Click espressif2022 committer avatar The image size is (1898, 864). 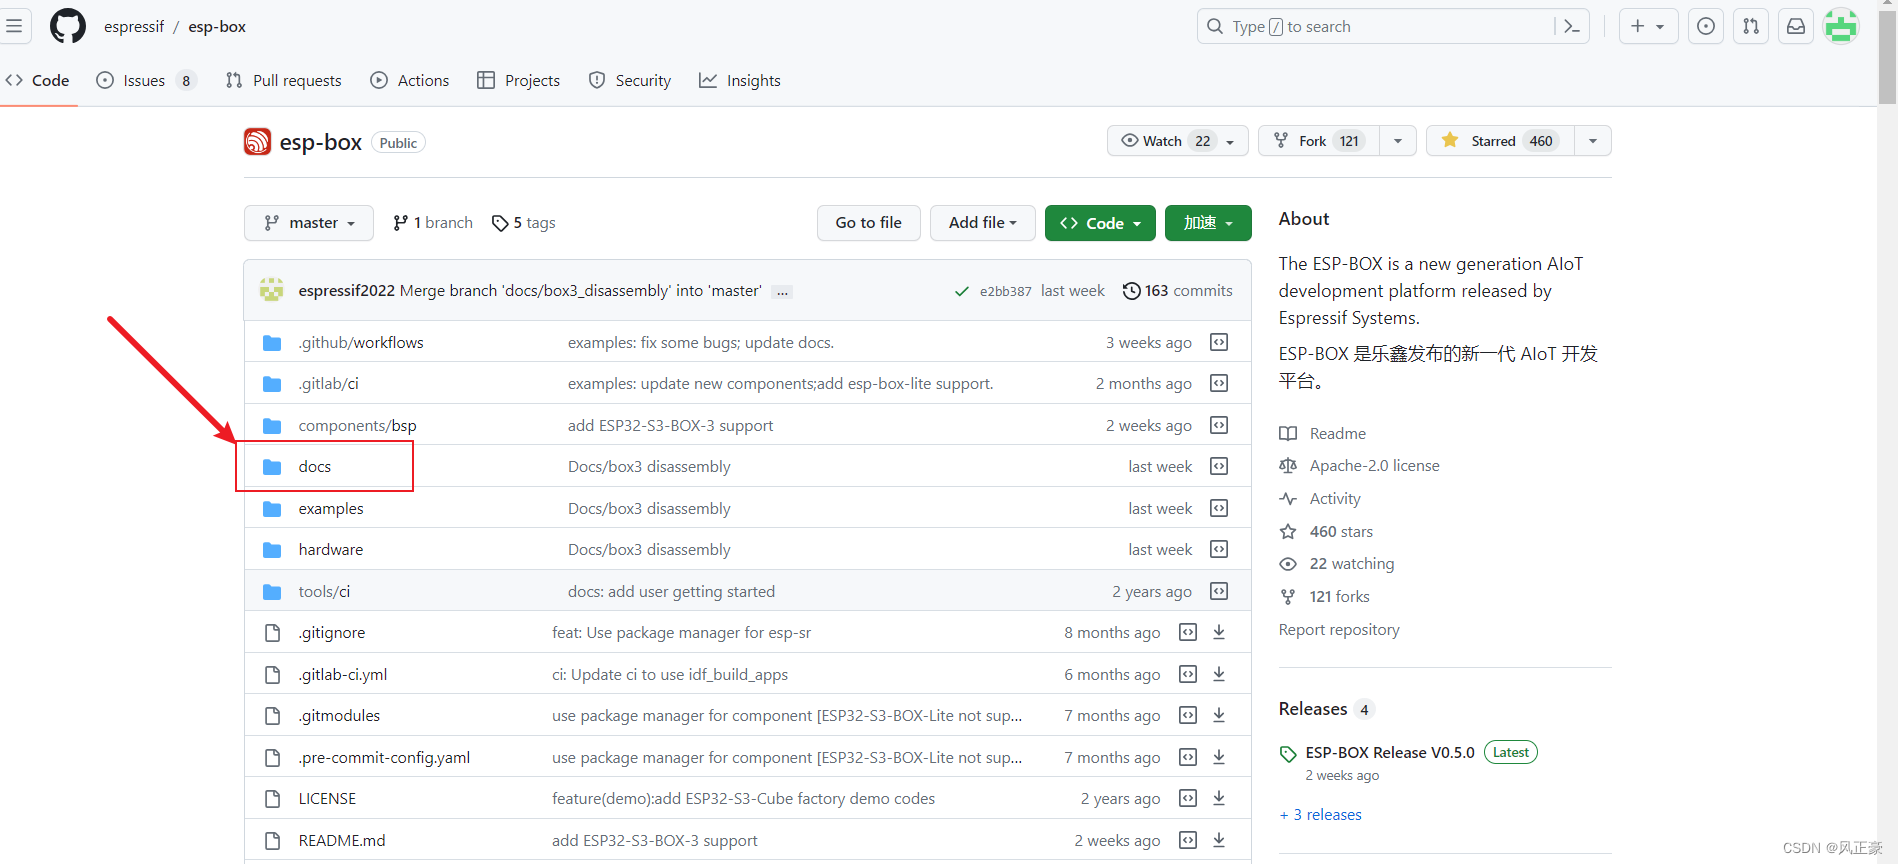coord(271,290)
